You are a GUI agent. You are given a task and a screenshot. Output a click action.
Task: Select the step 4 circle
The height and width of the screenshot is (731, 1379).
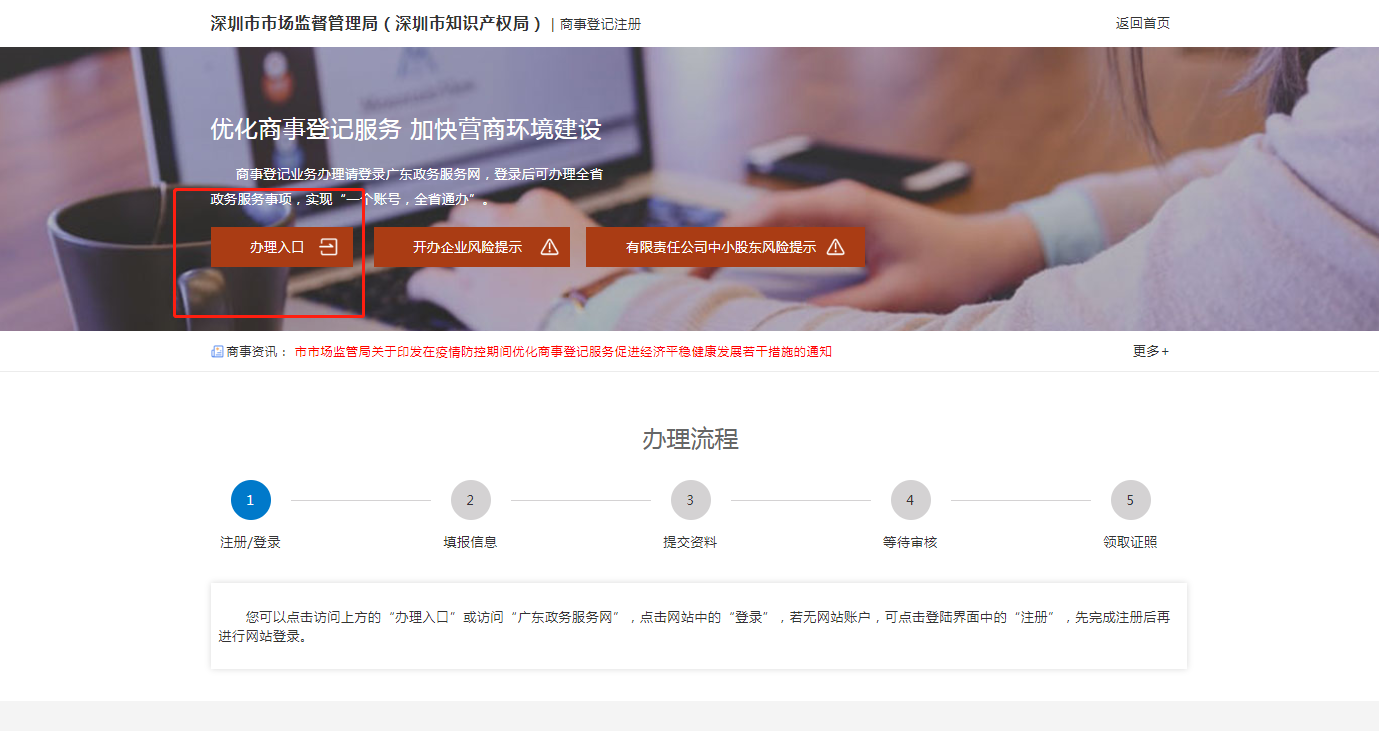(910, 500)
